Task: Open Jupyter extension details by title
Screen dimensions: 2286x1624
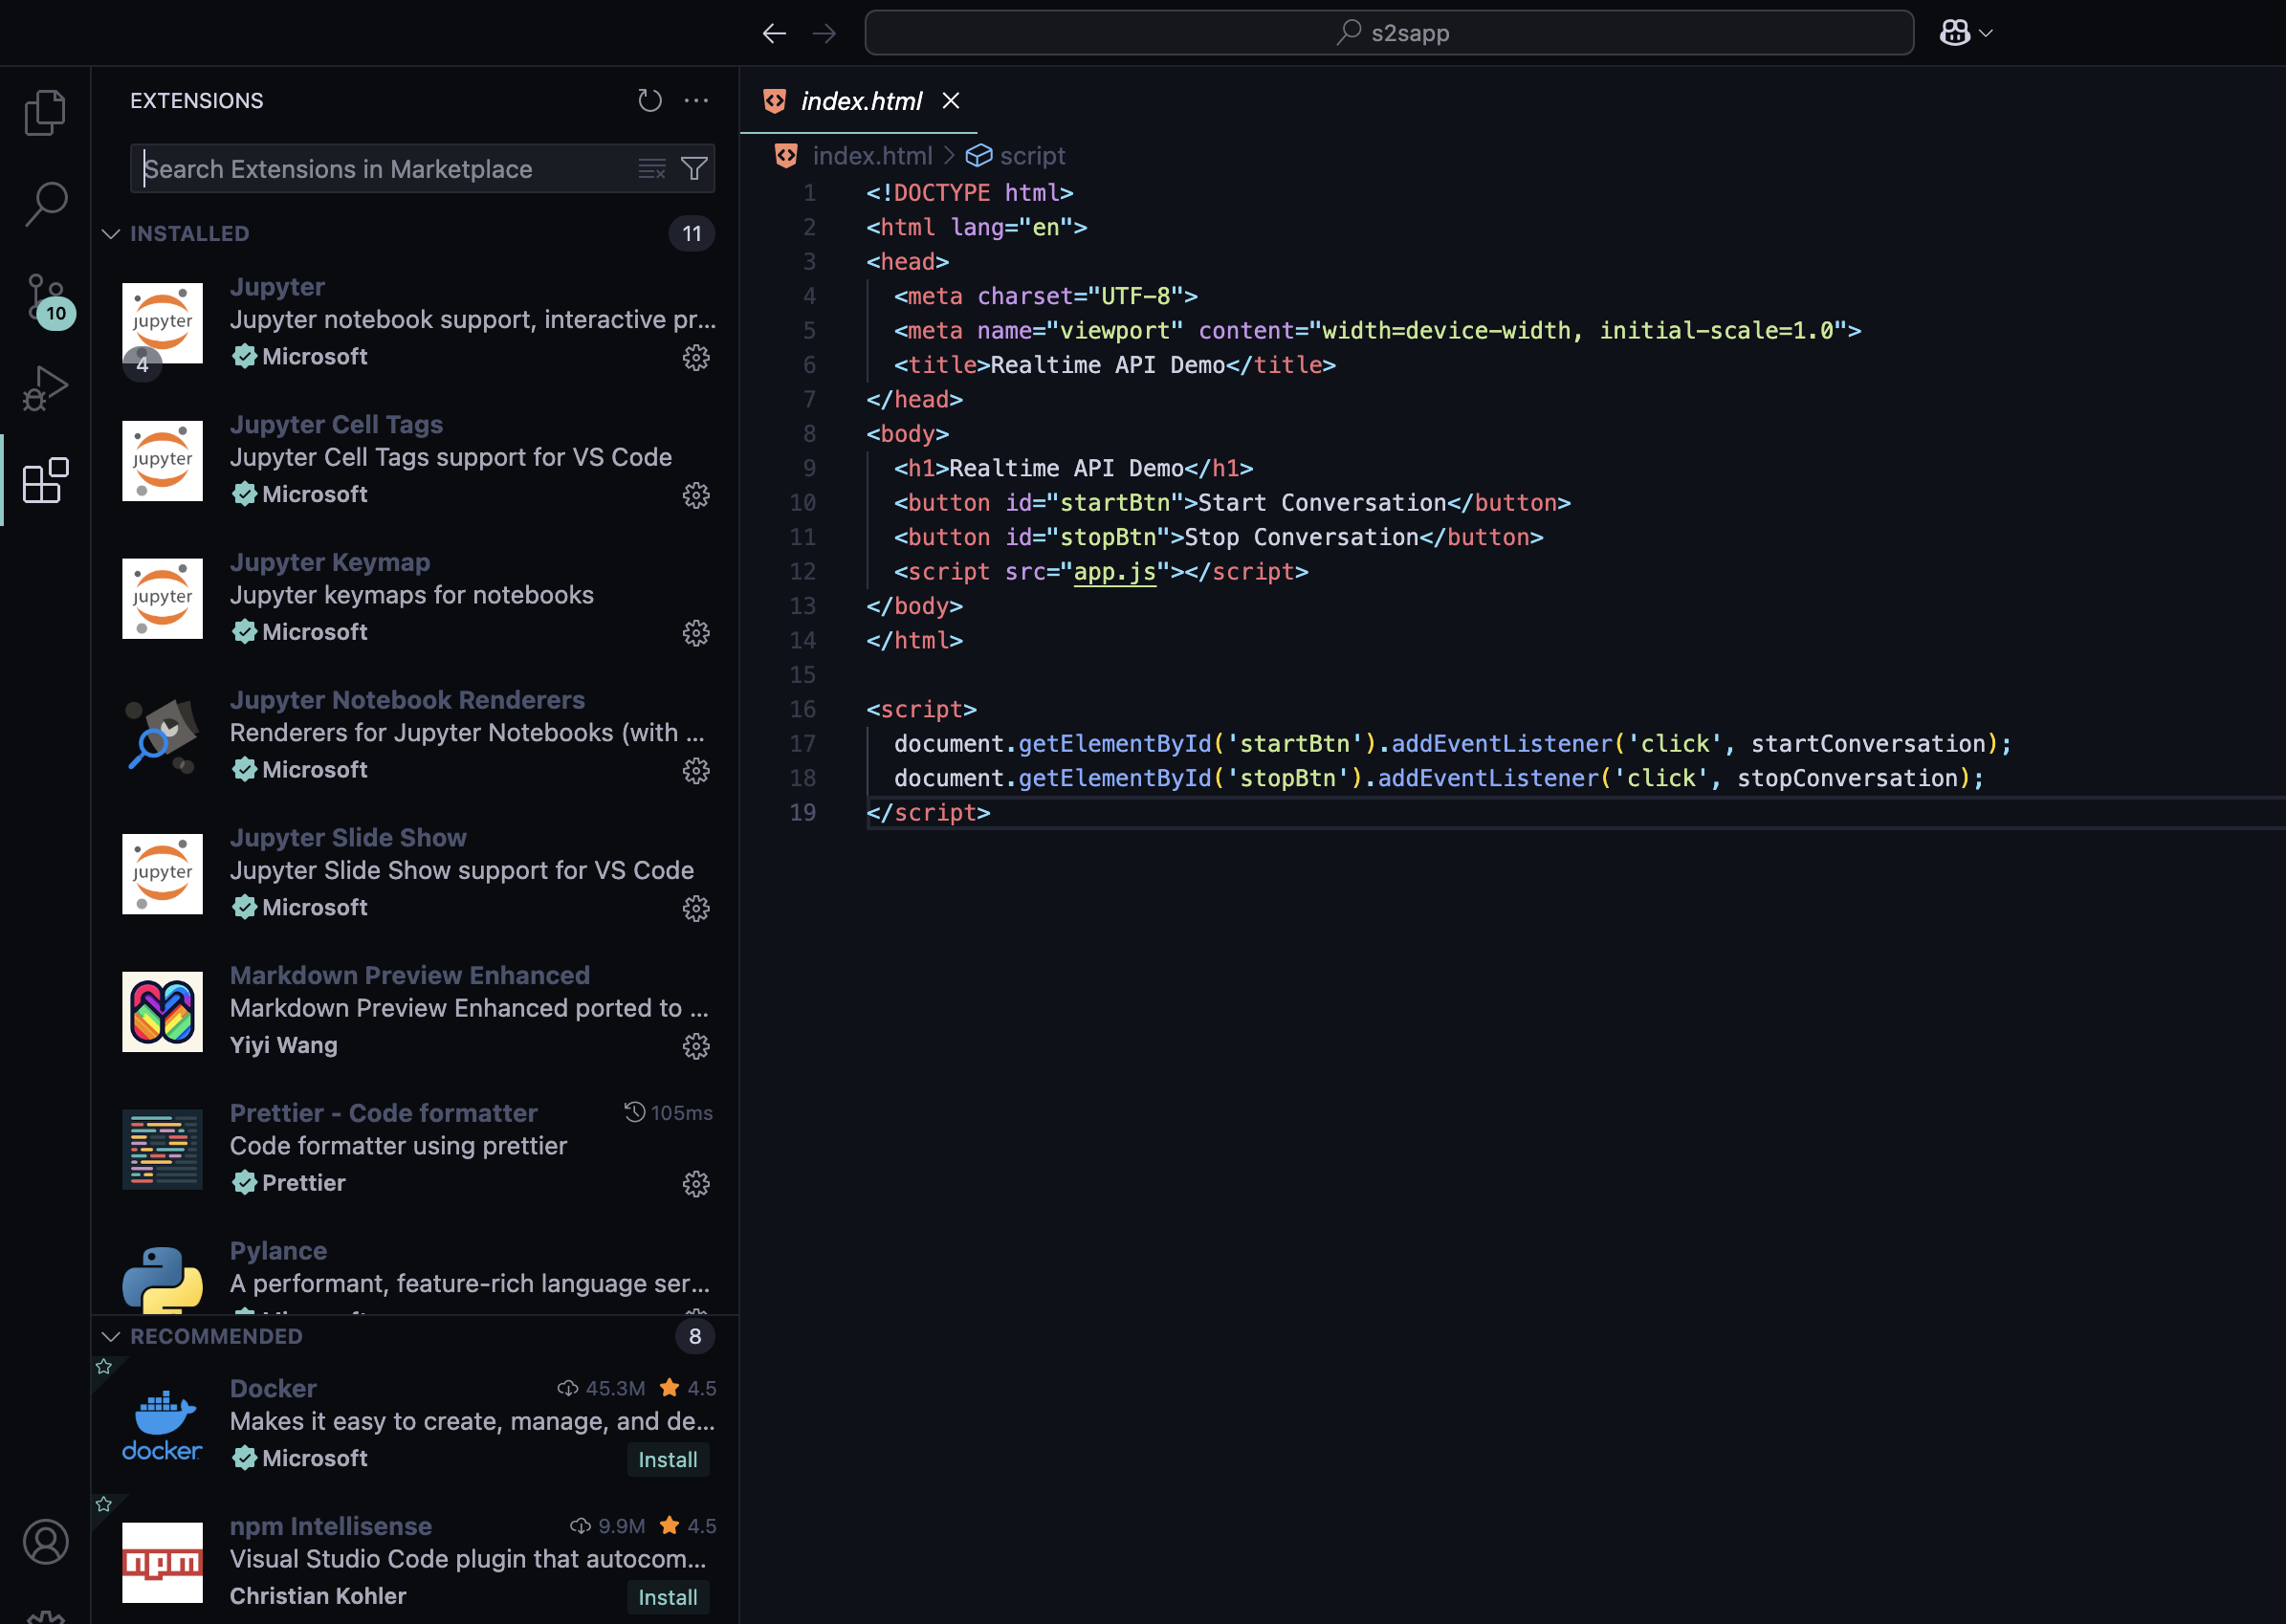Action: click(277, 287)
